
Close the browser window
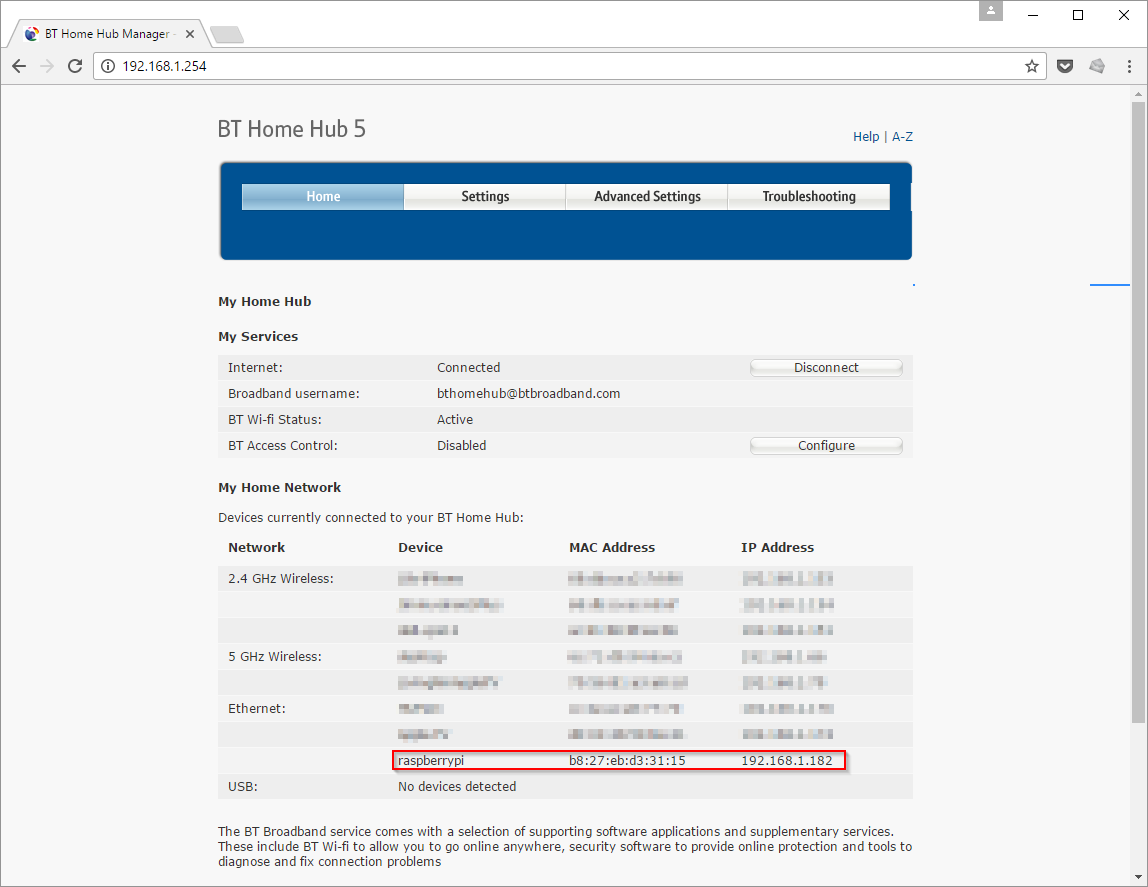point(1124,15)
